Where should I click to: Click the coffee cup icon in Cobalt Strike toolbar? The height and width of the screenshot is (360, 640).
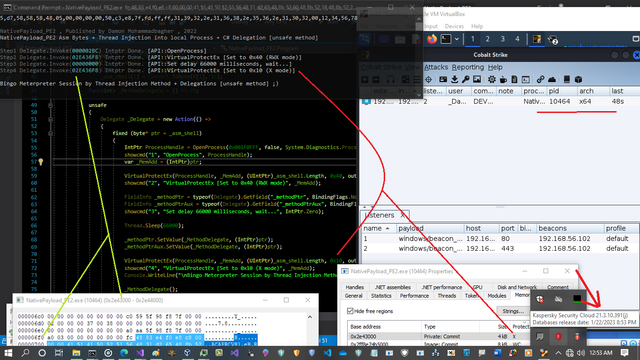(503, 80)
